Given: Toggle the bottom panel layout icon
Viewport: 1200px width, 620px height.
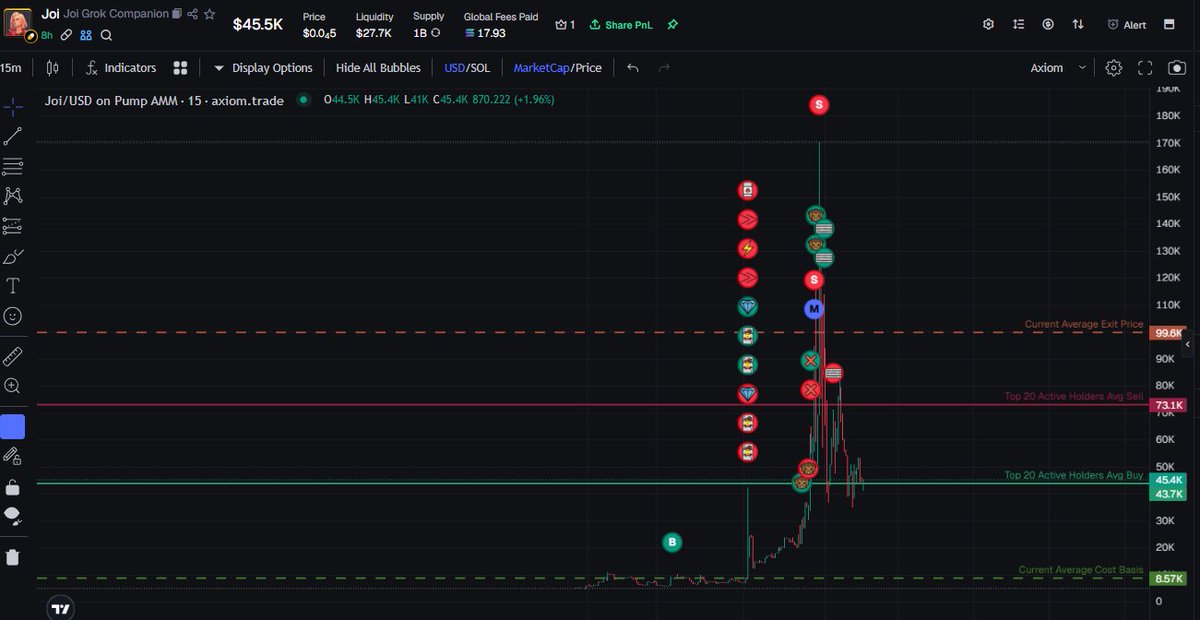Looking at the screenshot, I should click(1169, 24).
